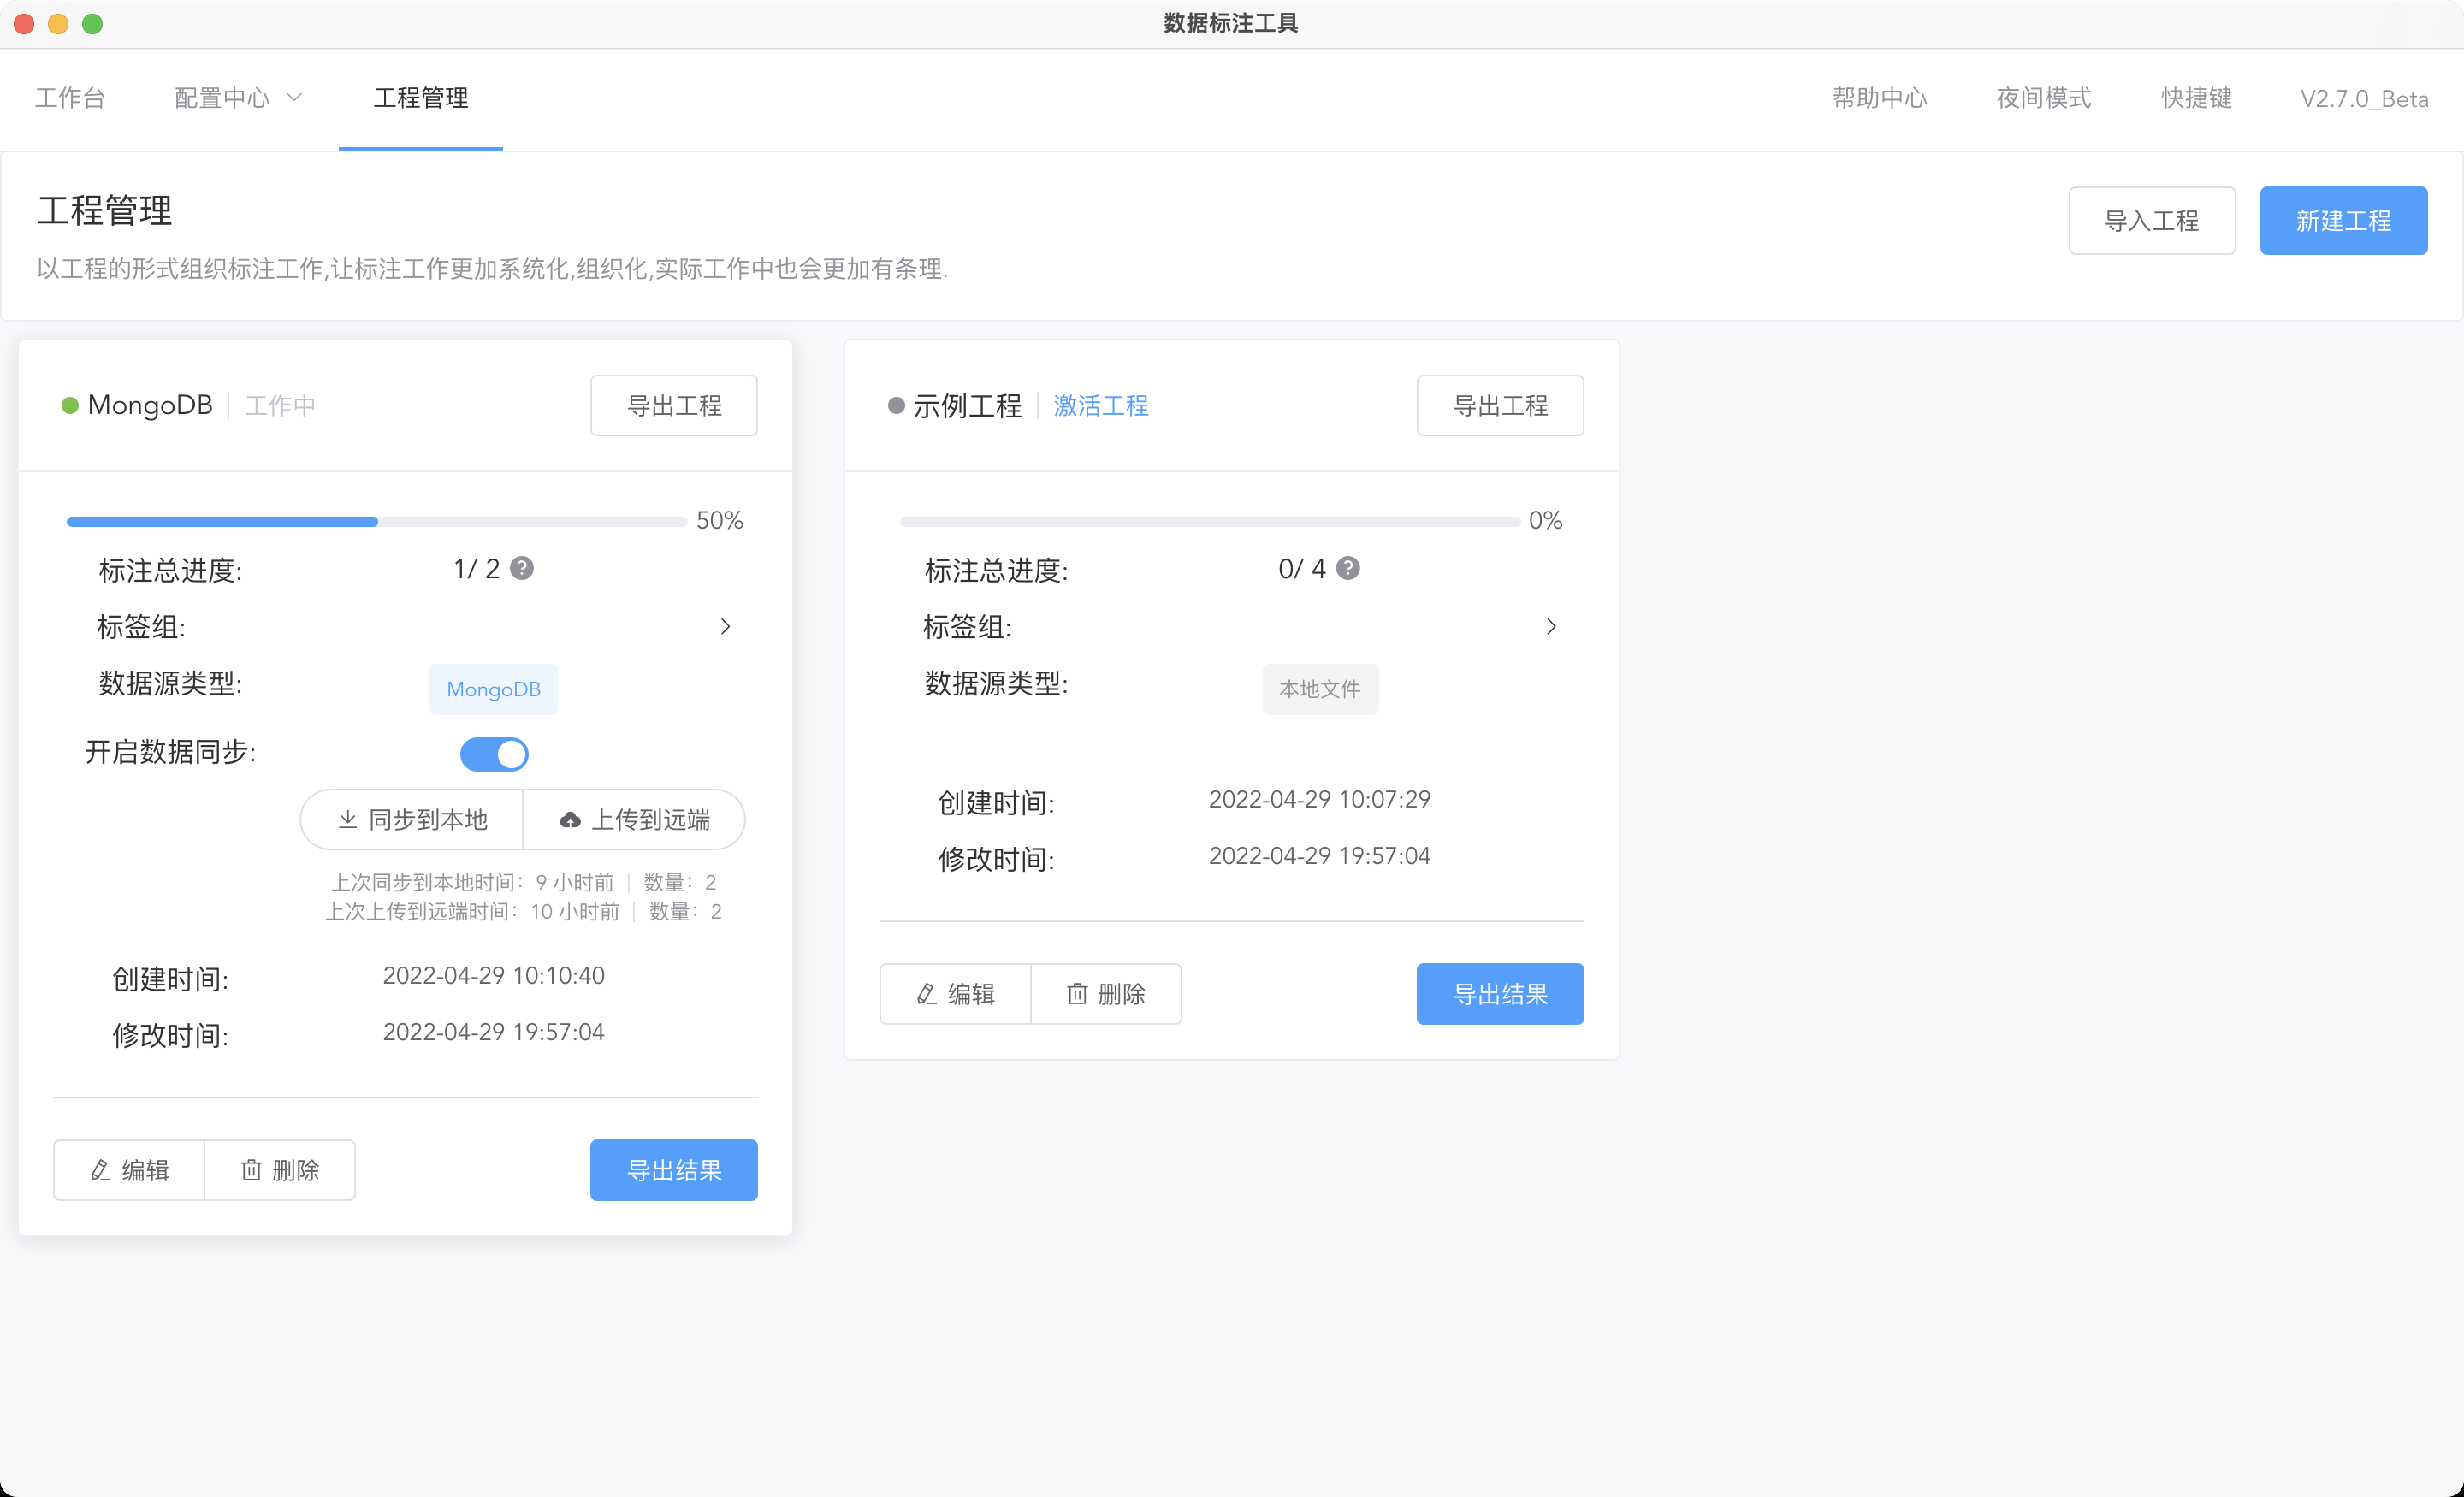Image resolution: width=2464 pixels, height=1497 pixels.
Task: Click the 本地文件 data source tag
Action: (x=1320, y=689)
